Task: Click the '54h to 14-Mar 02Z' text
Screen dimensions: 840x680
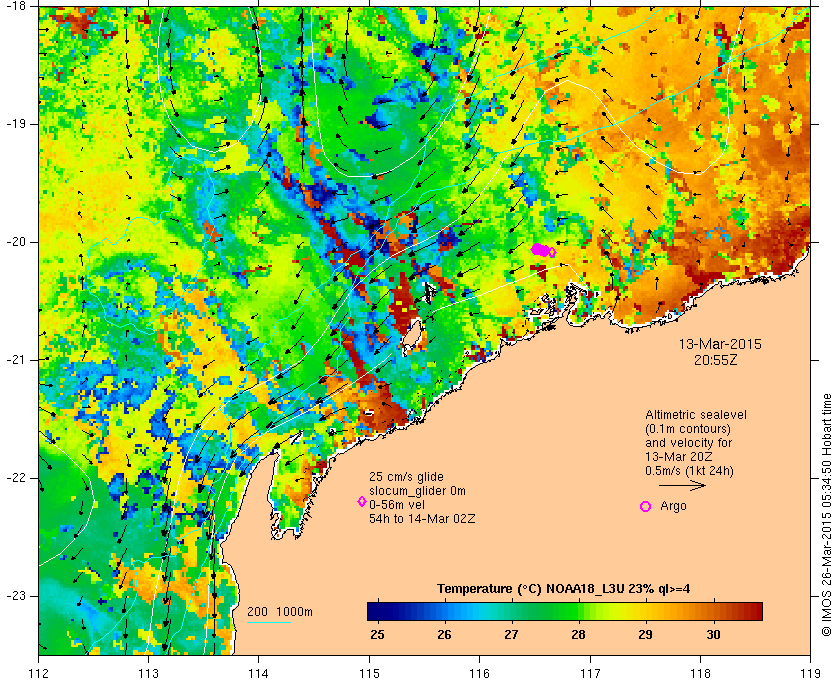Action: point(422,519)
